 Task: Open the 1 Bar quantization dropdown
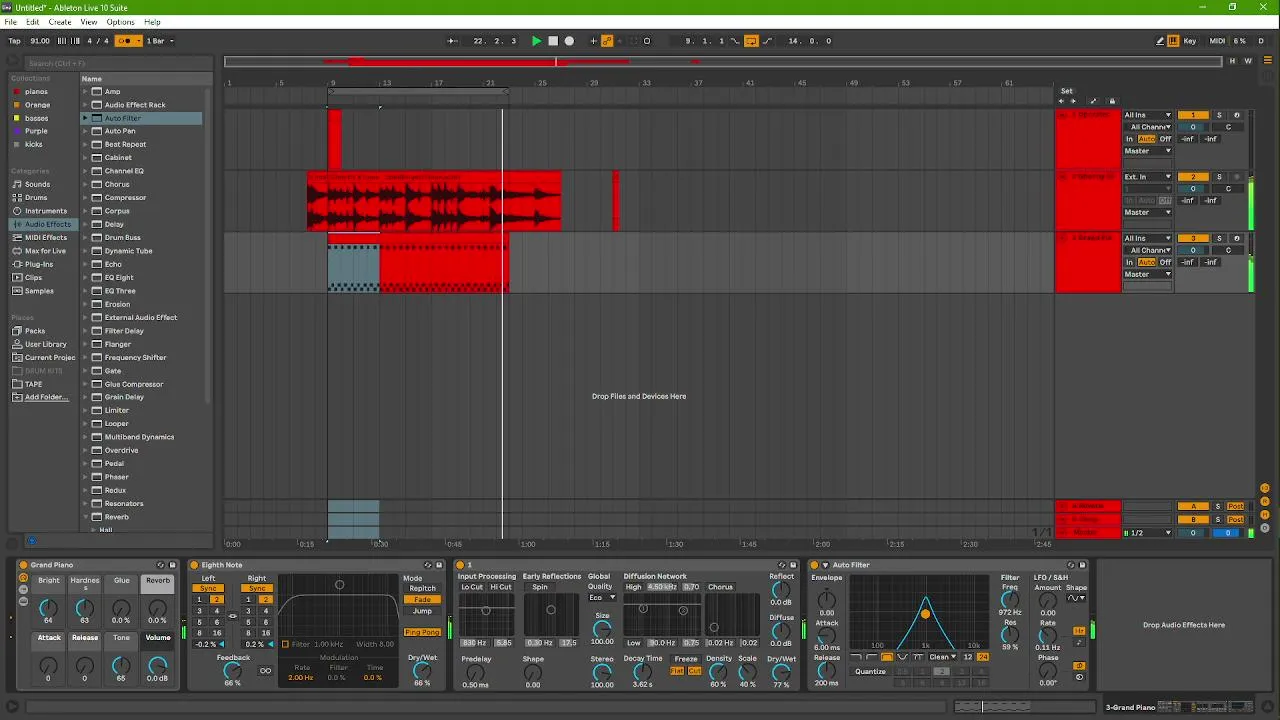click(159, 41)
